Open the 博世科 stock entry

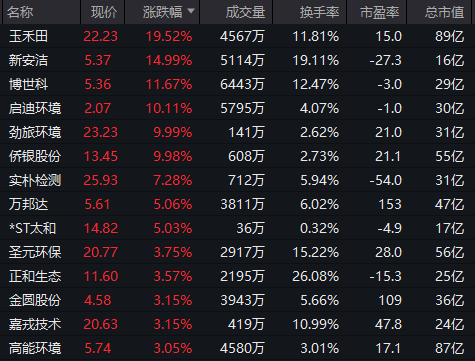(28, 84)
